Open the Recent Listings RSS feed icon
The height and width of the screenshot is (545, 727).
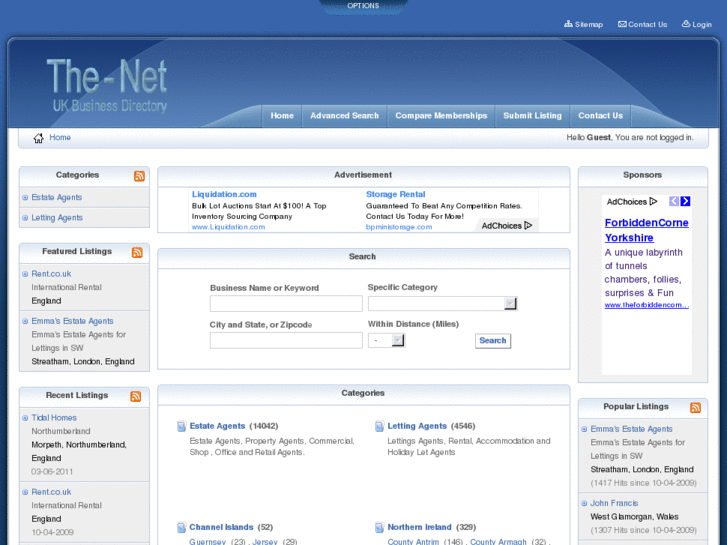136,396
